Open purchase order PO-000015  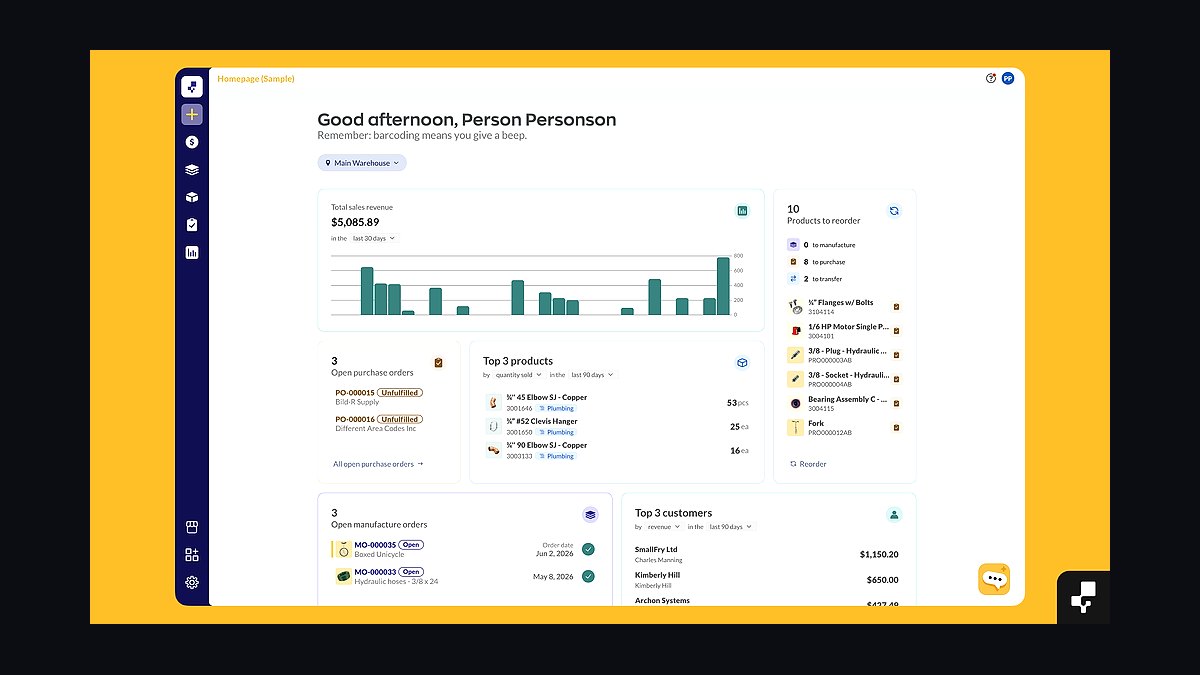(x=355, y=393)
